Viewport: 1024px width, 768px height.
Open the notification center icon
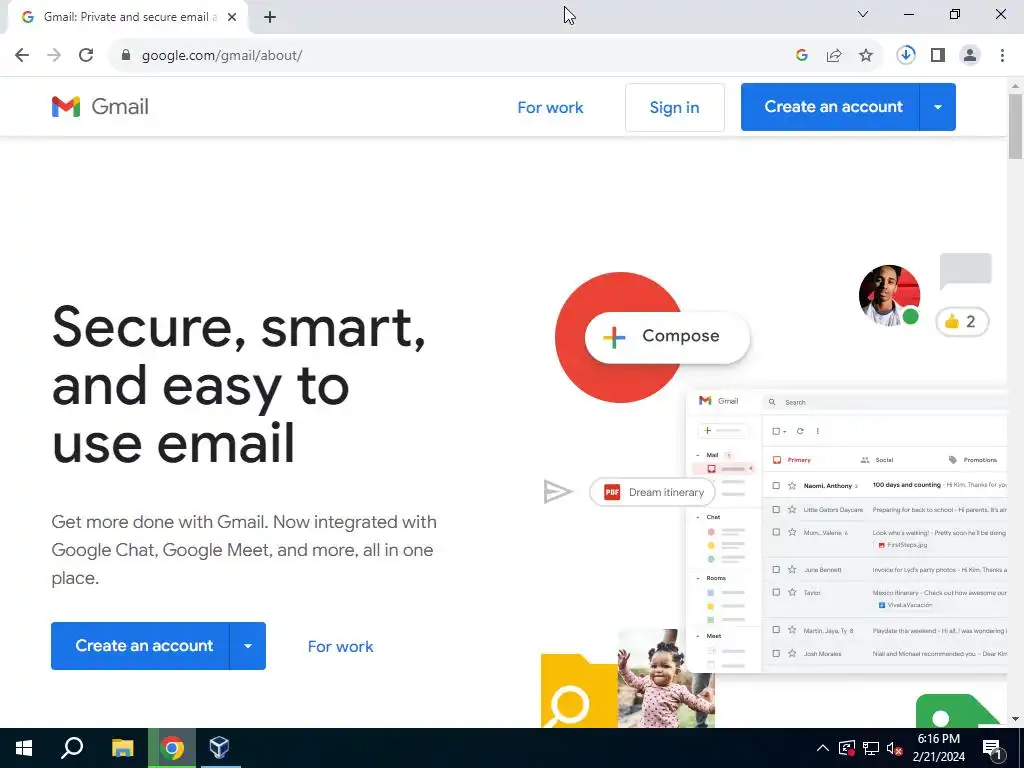pos(992,749)
